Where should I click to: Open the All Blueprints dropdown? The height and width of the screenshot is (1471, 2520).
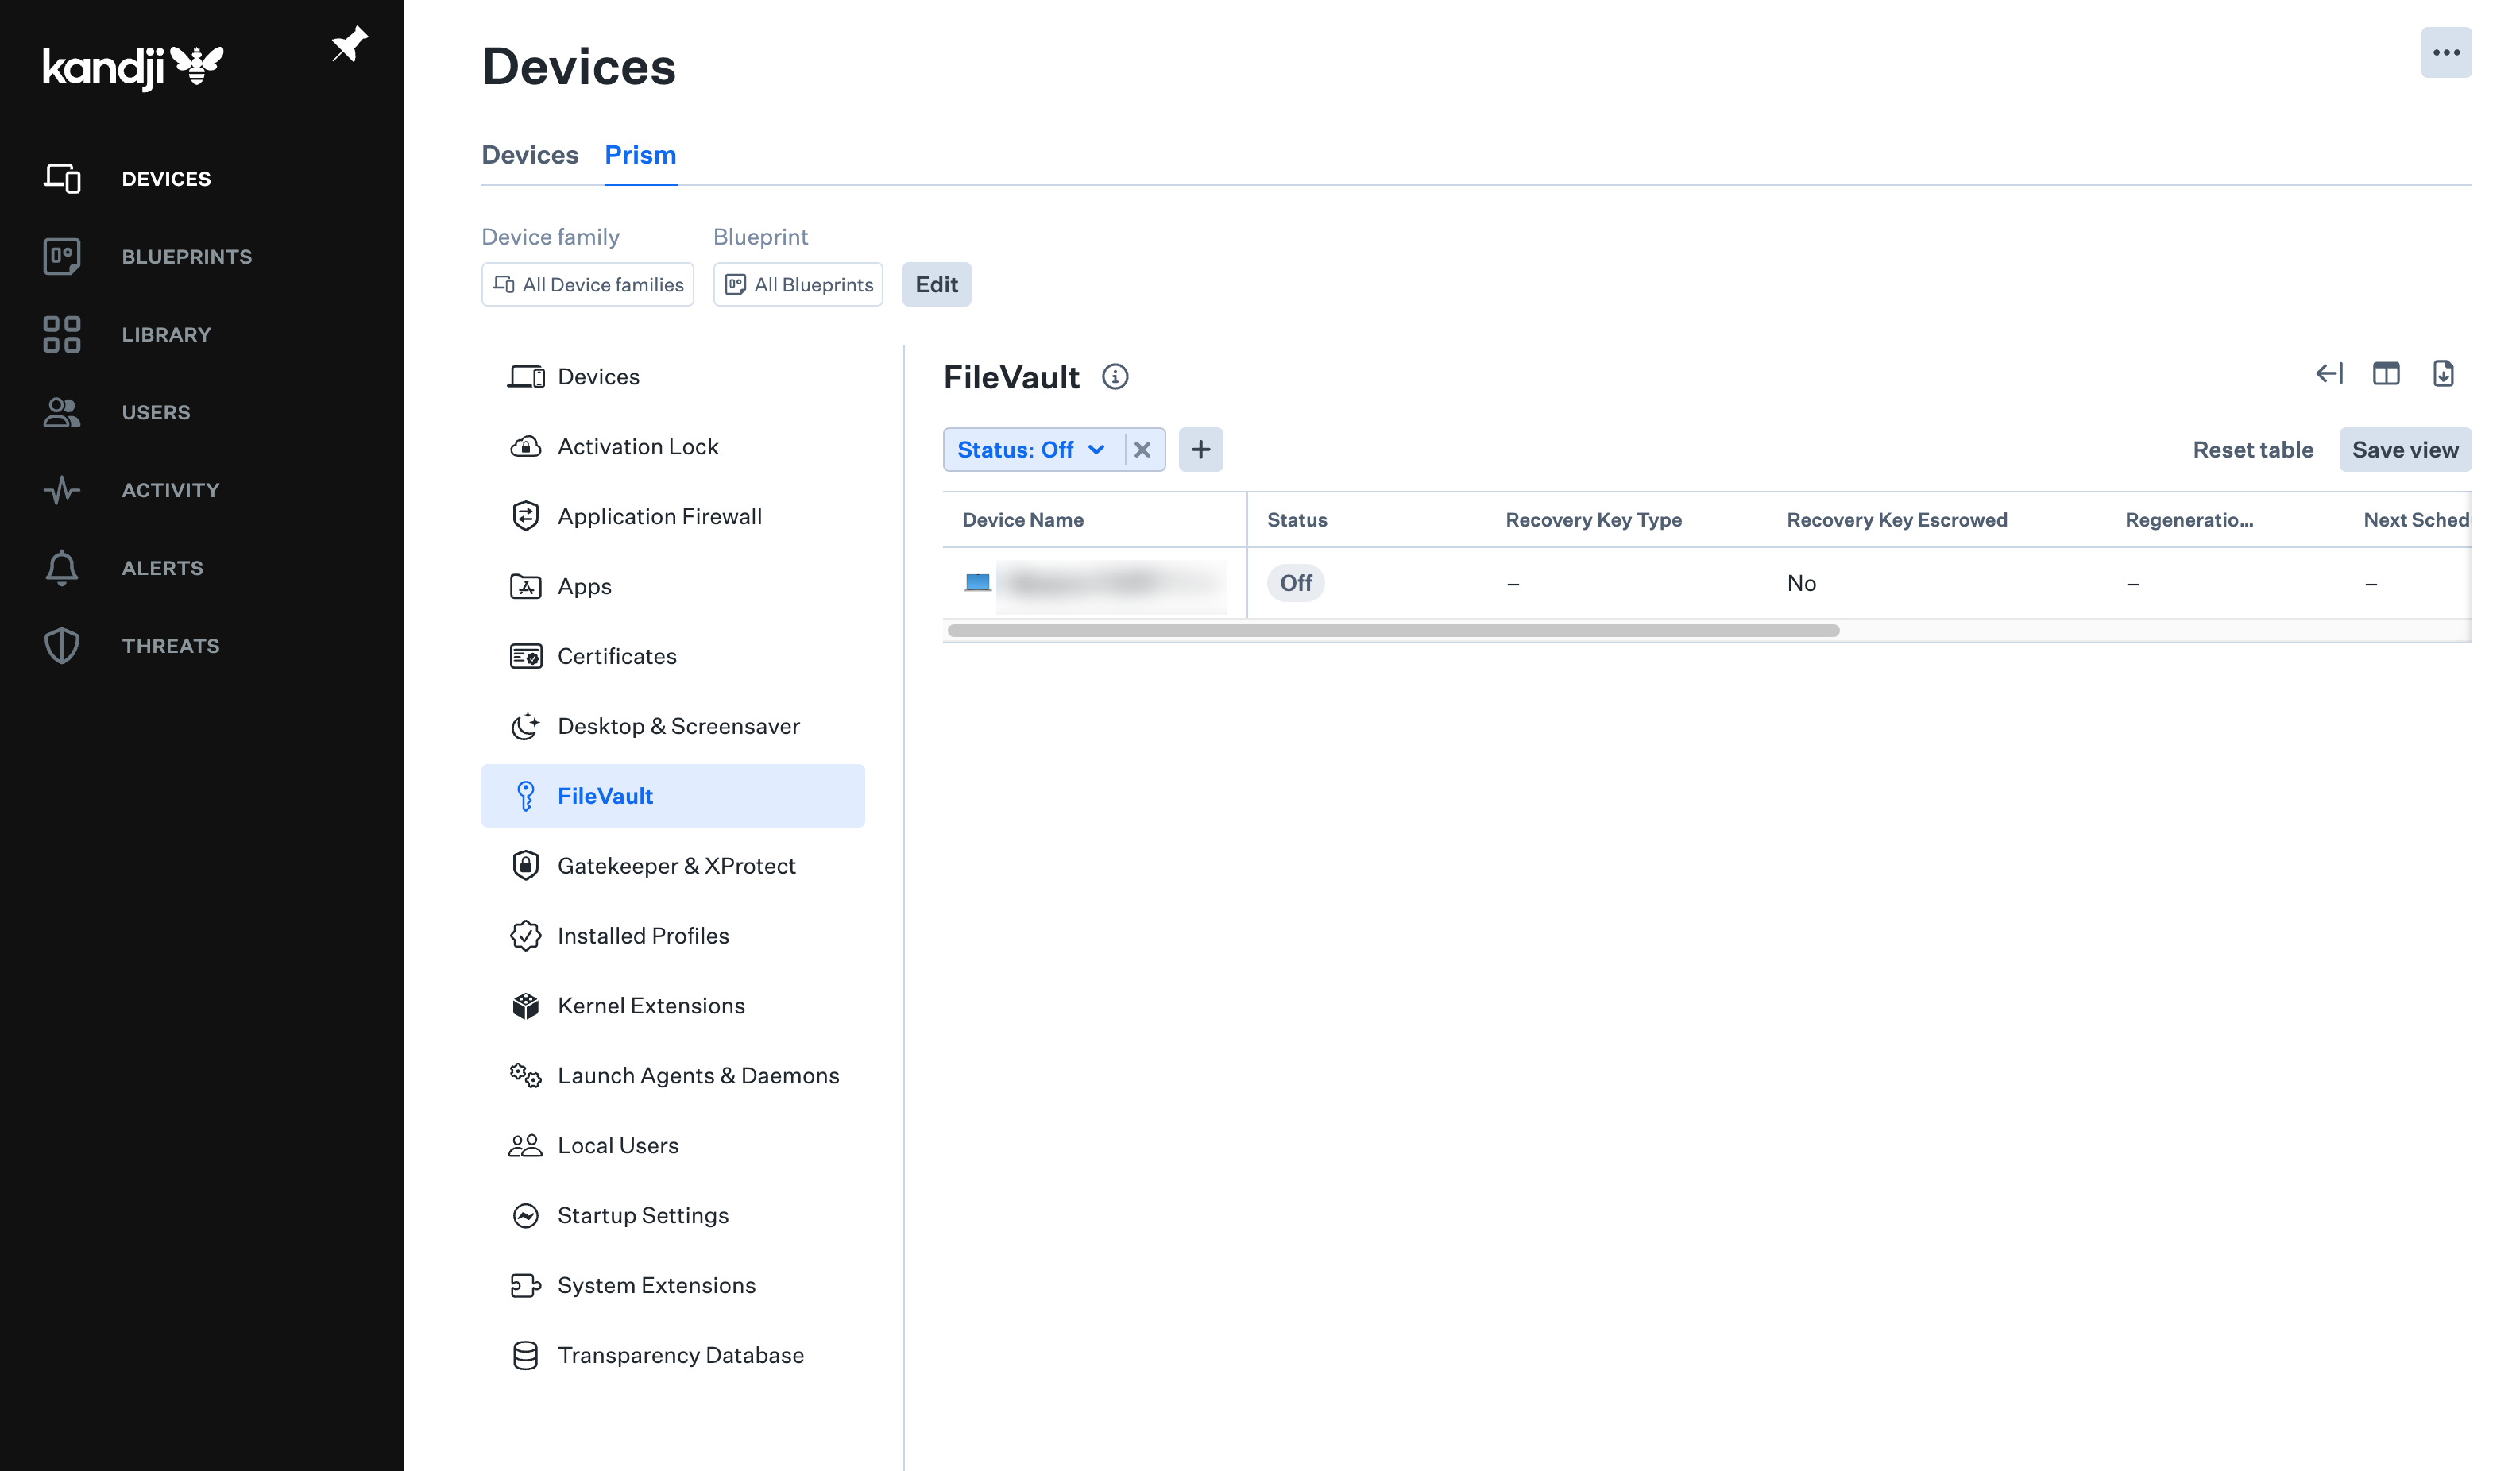pos(798,285)
